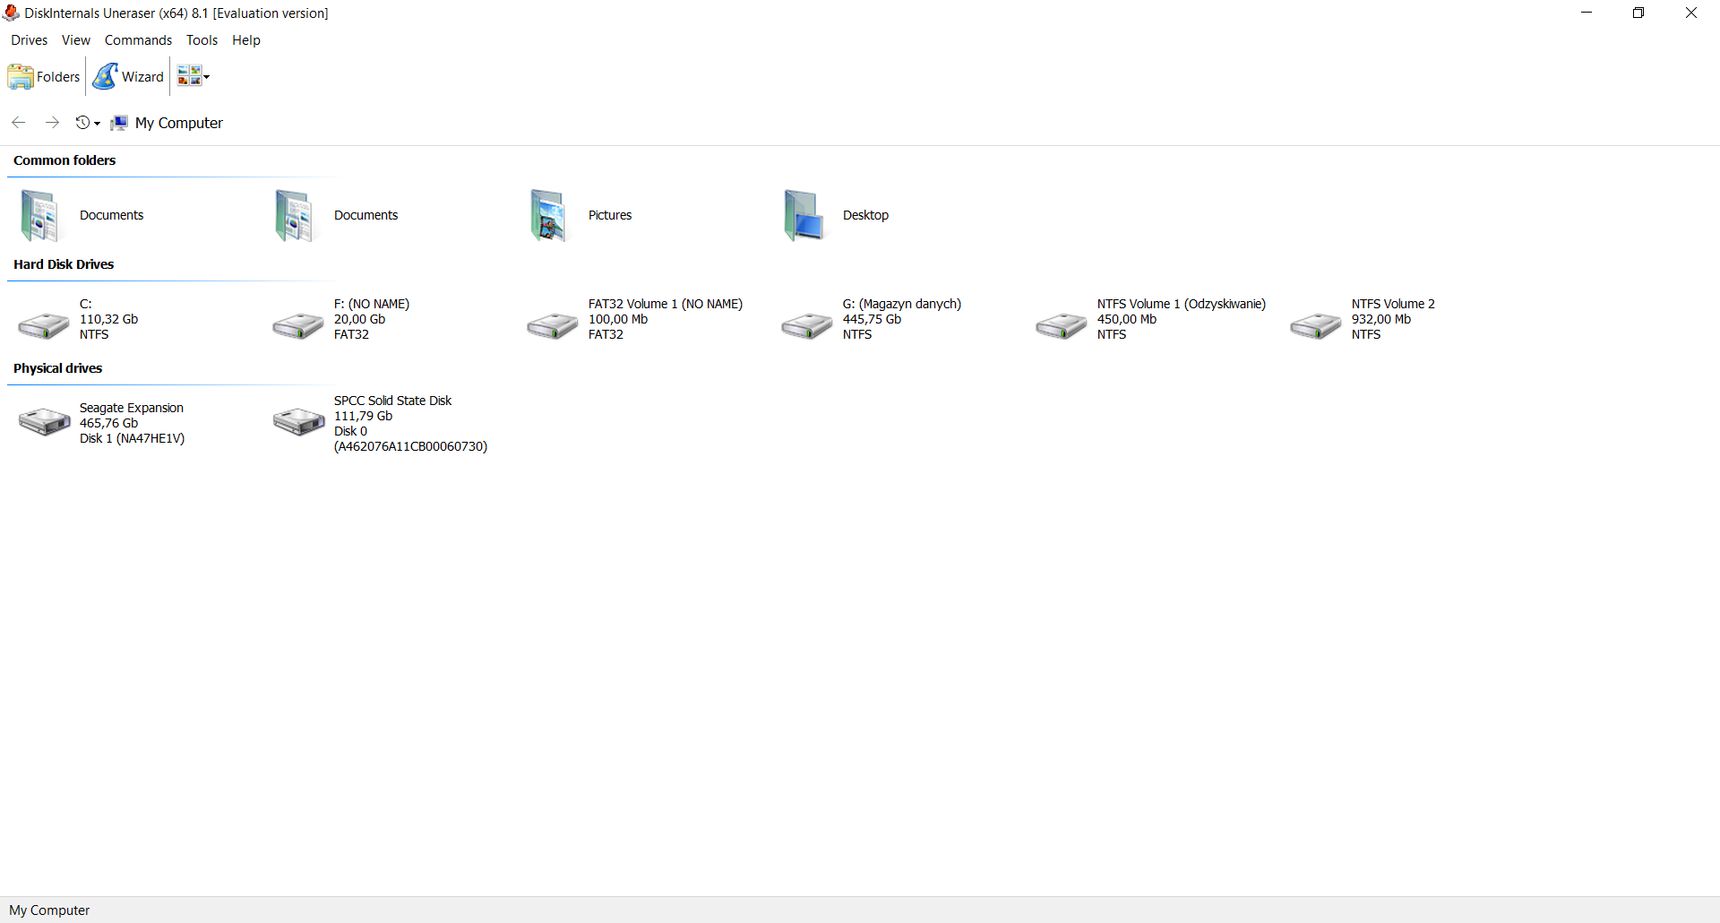Click the Physical drives section header

58,368
